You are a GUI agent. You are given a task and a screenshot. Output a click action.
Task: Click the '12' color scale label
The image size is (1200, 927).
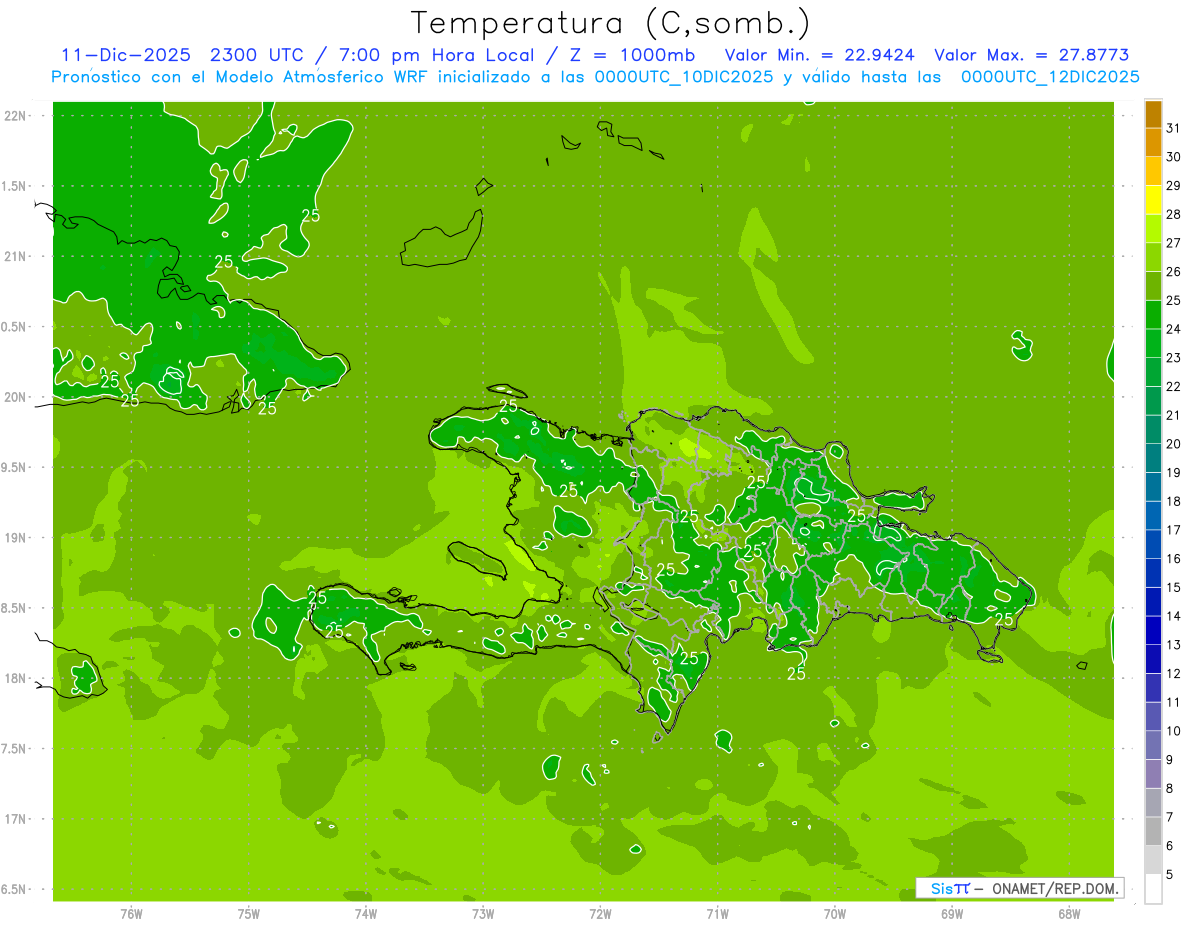point(1174,674)
